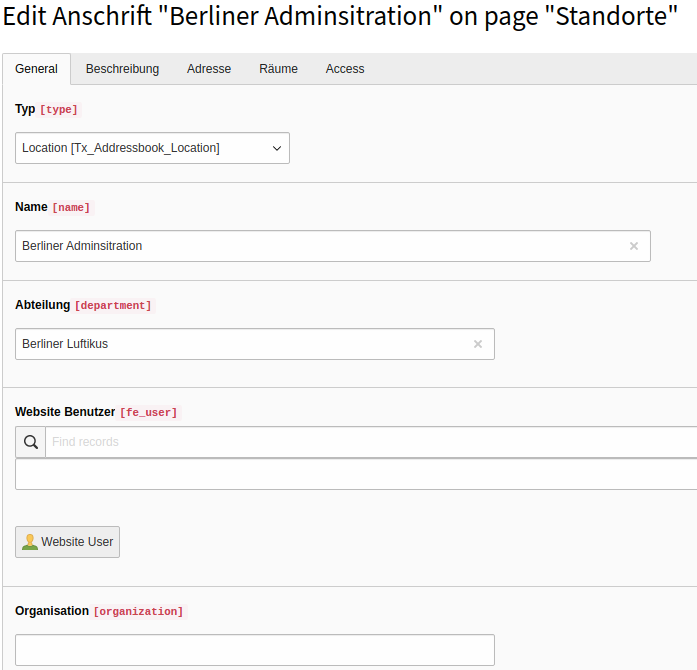Click the Website Benutzer field label
The height and width of the screenshot is (670, 697).
point(65,411)
